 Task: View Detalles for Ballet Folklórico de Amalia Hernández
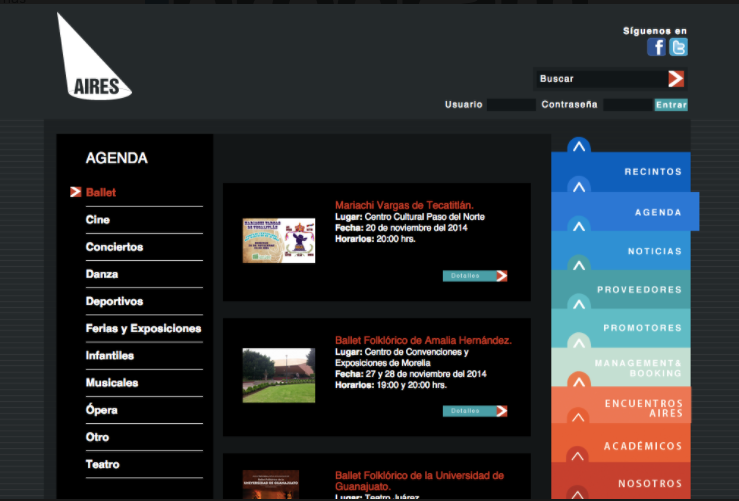[474, 411]
